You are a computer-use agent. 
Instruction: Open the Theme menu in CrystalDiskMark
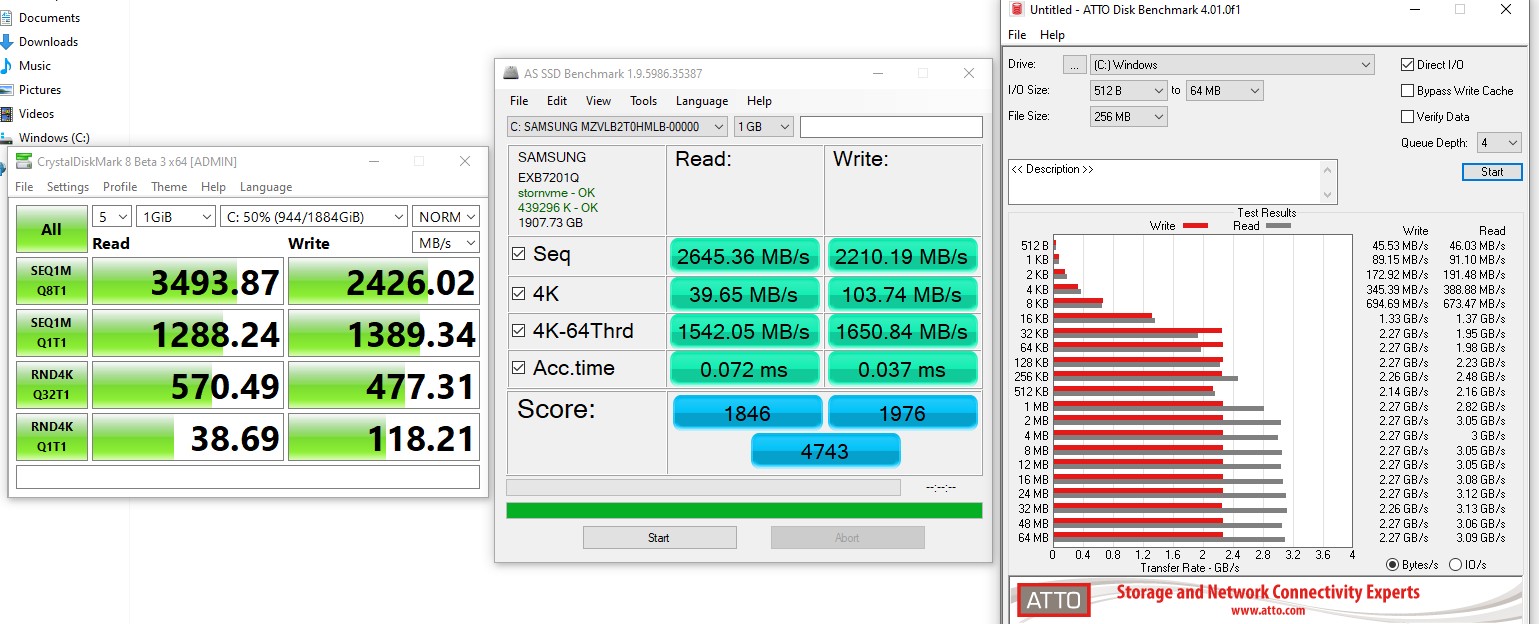(x=168, y=187)
